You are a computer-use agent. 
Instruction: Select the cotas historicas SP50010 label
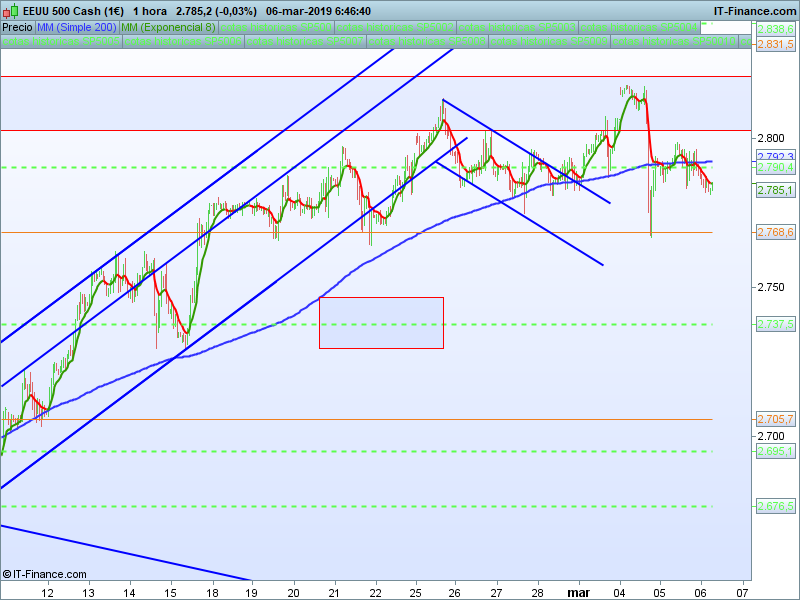[674, 41]
